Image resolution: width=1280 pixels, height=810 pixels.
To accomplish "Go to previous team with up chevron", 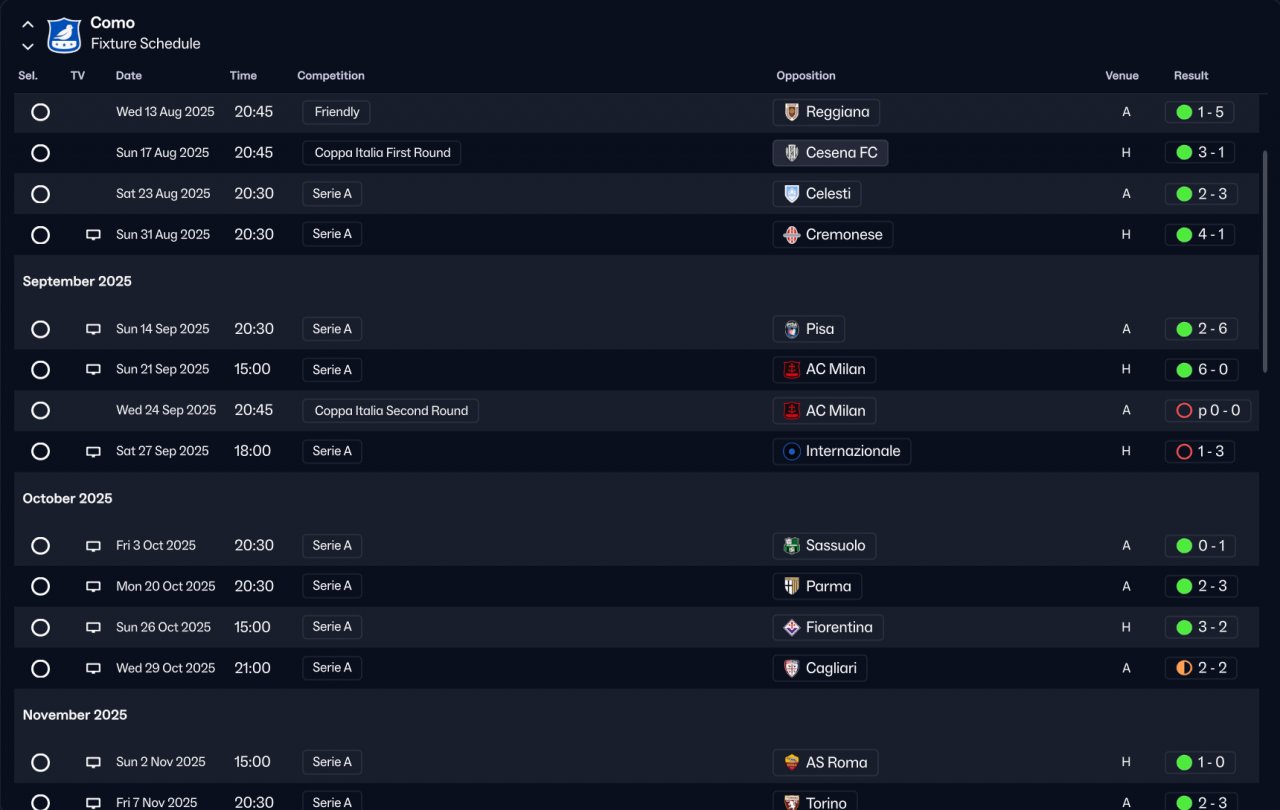I will click(28, 25).
